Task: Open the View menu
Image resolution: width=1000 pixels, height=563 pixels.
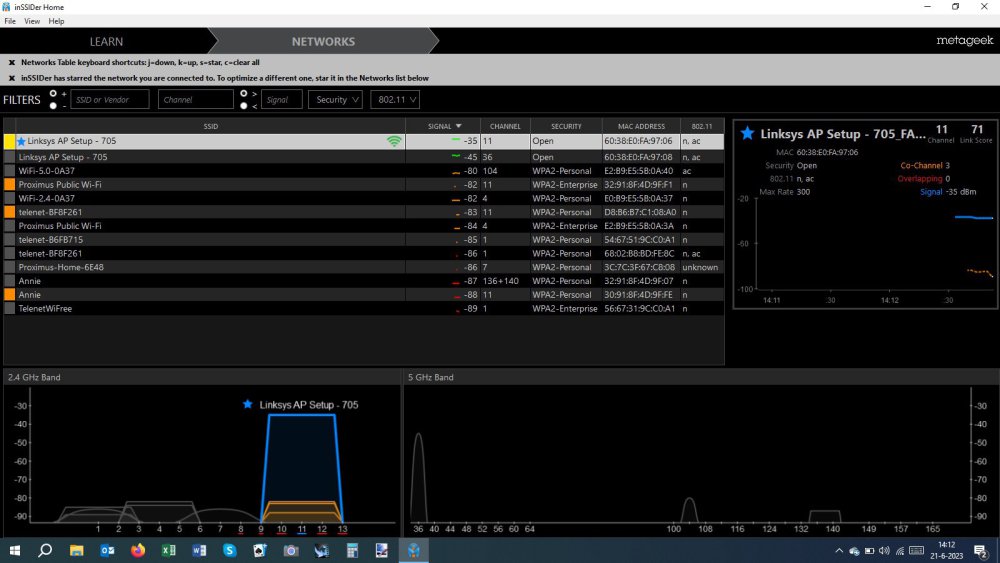Action: point(32,21)
